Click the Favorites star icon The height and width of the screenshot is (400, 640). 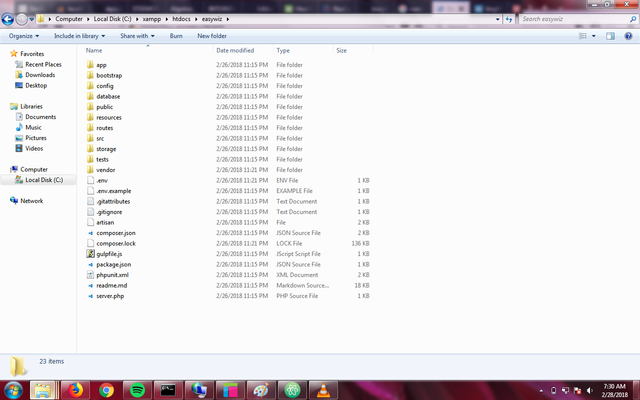(x=14, y=53)
